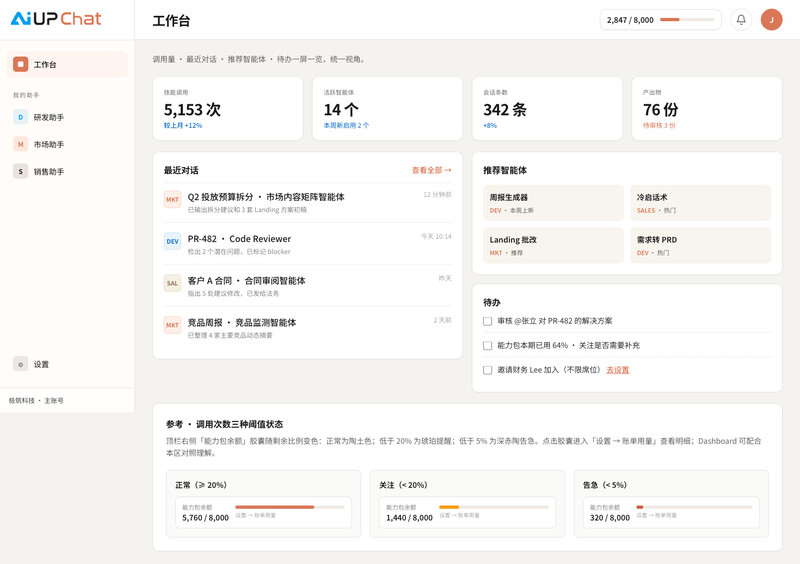Open the notification bell

pyautogui.click(x=741, y=19)
